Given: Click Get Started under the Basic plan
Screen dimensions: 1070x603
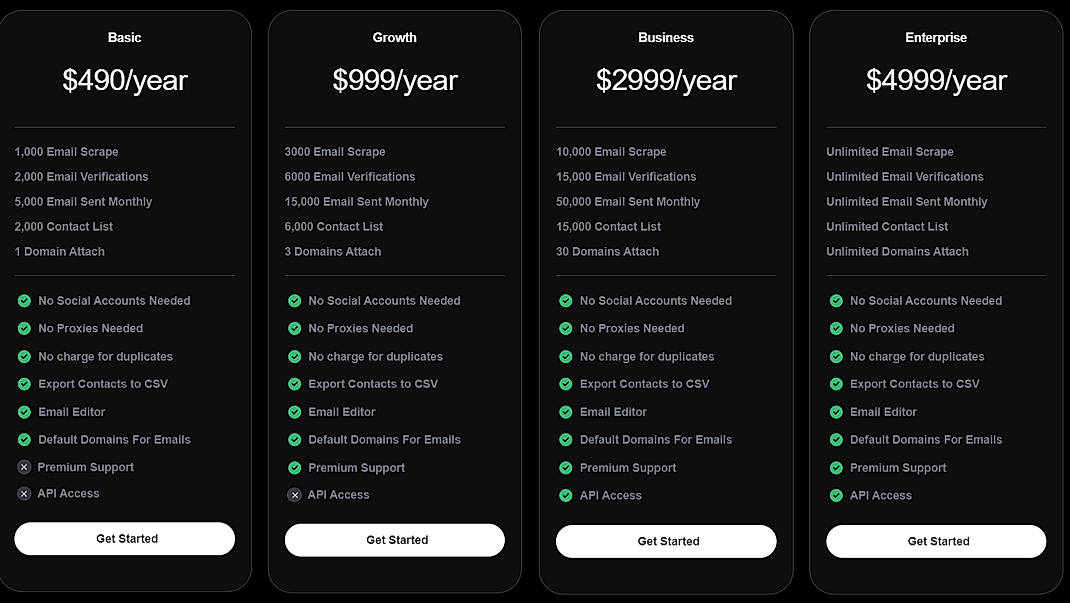Looking at the screenshot, I should (124, 538).
